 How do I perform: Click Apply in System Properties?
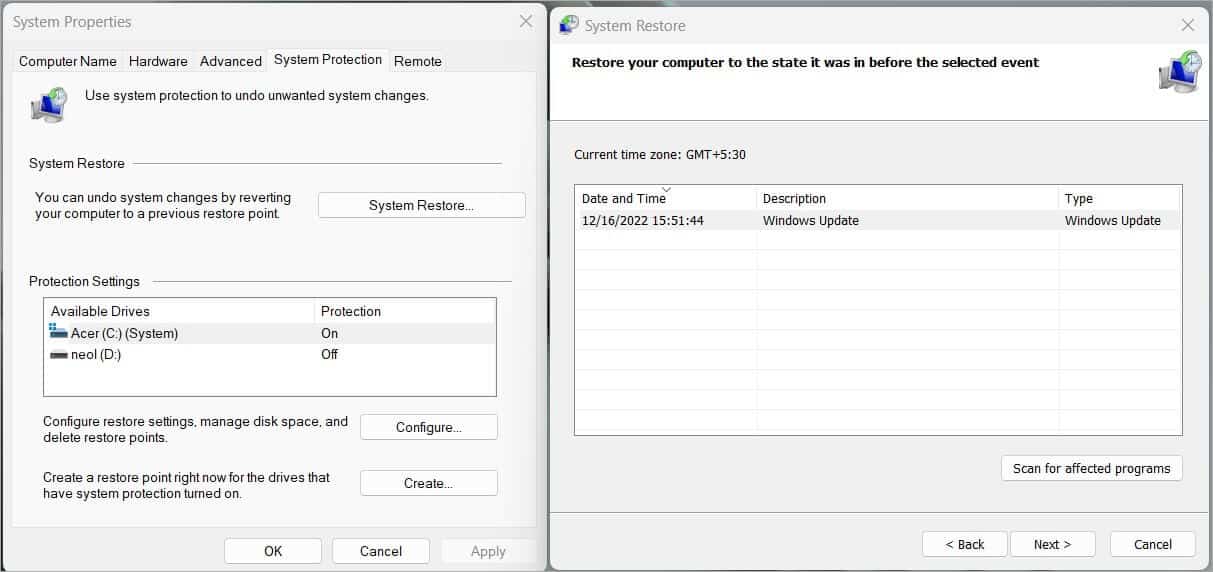[x=488, y=551]
